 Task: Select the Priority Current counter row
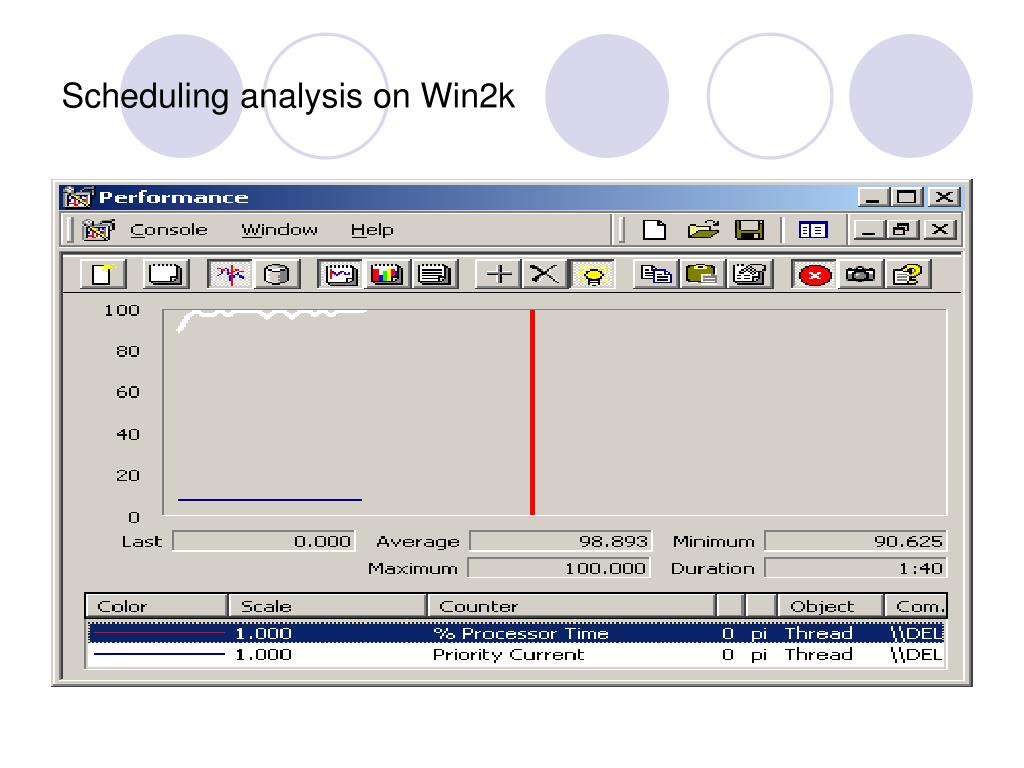pyautogui.click(x=516, y=655)
